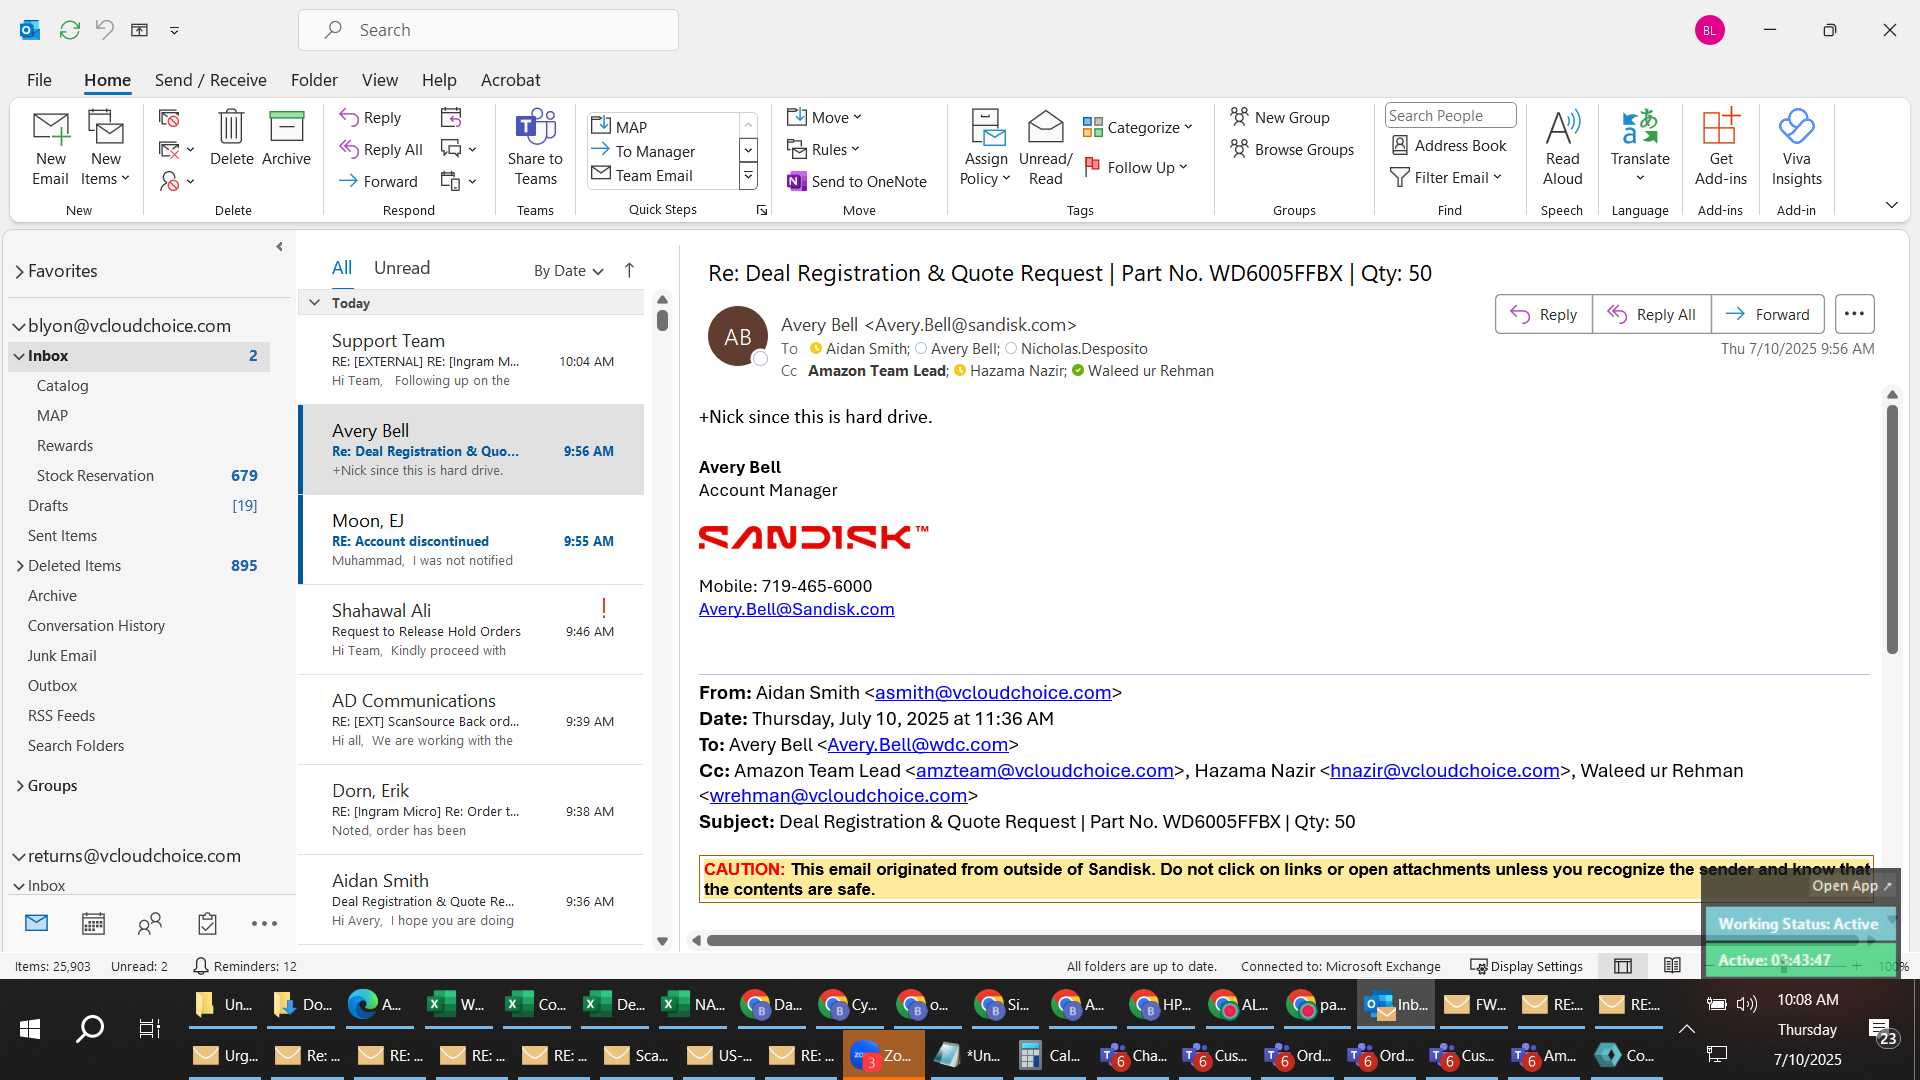1920x1080 pixels.
Task: Open Address Book
Action: tap(1449, 145)
